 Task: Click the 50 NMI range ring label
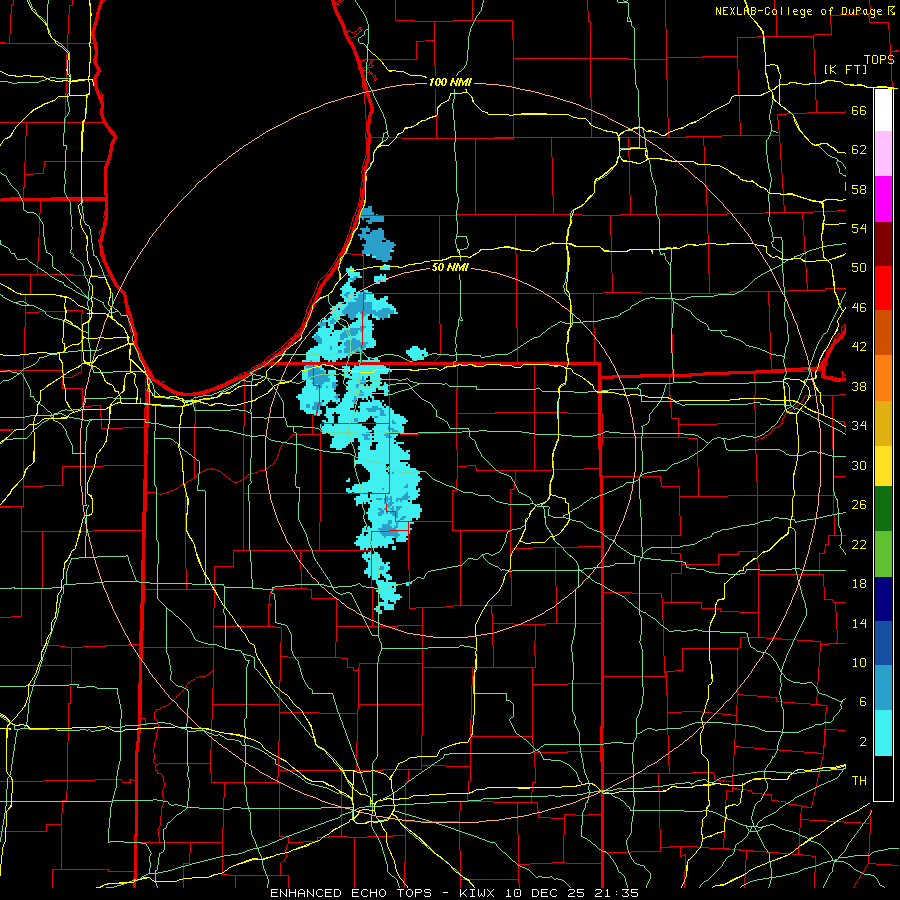(450, 267)
